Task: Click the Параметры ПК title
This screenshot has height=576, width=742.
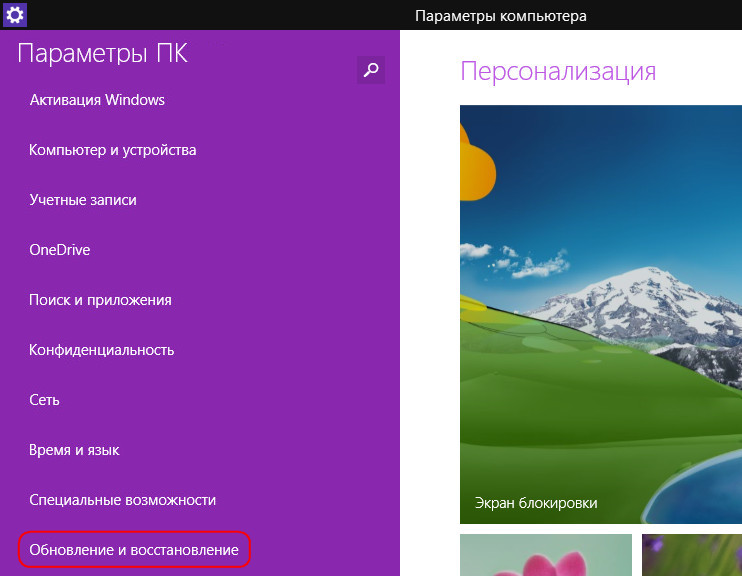Action: pyautogui.click(x=103, y=53)
